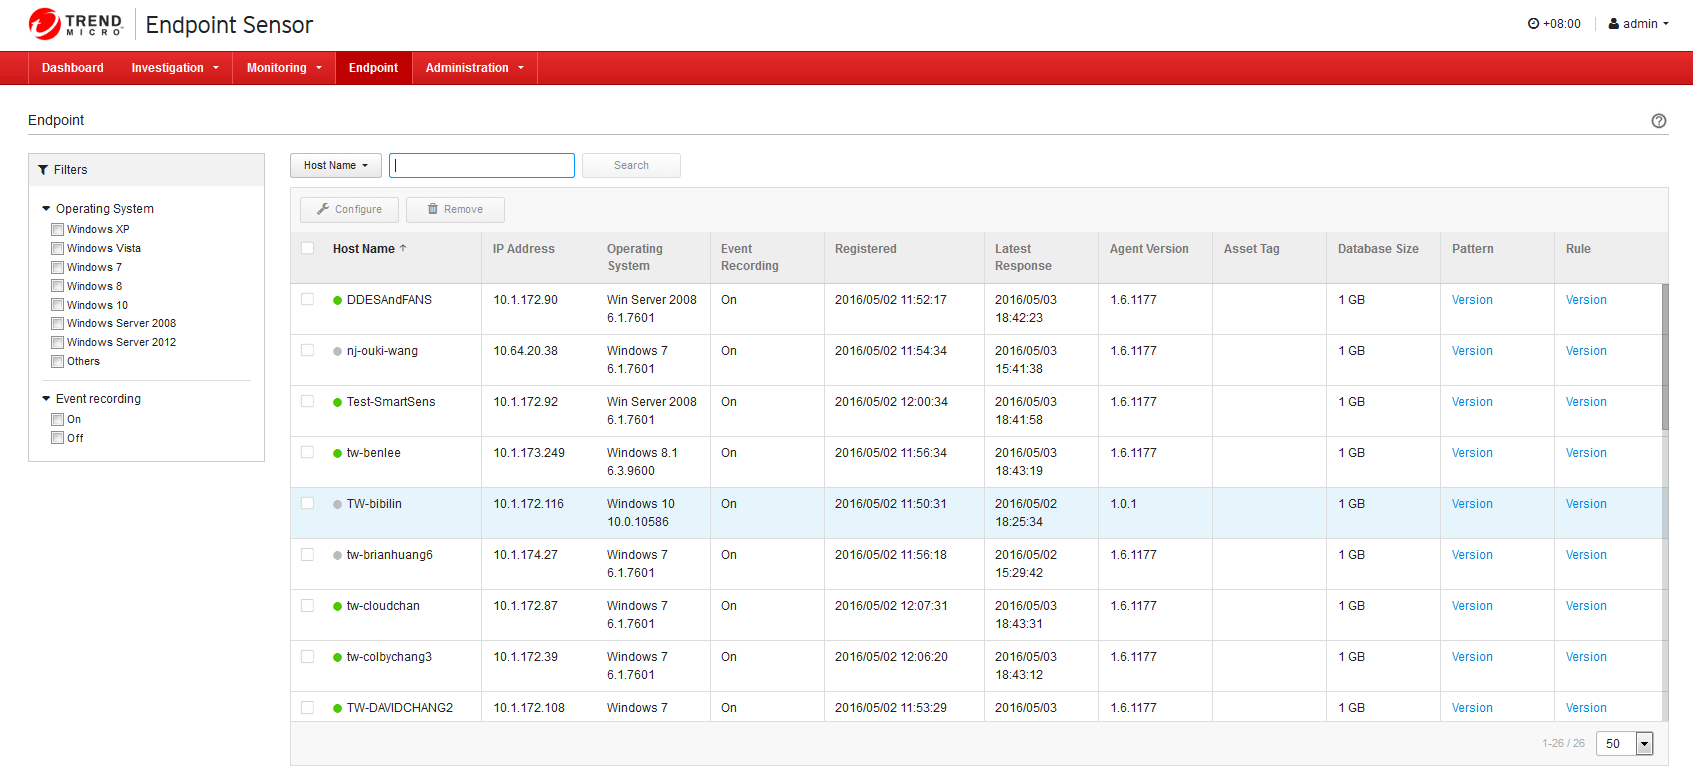Open the Investigation menu
The width and height of the screenshot is (1693, 770).
pyautogui.click(x=174, y=68)
